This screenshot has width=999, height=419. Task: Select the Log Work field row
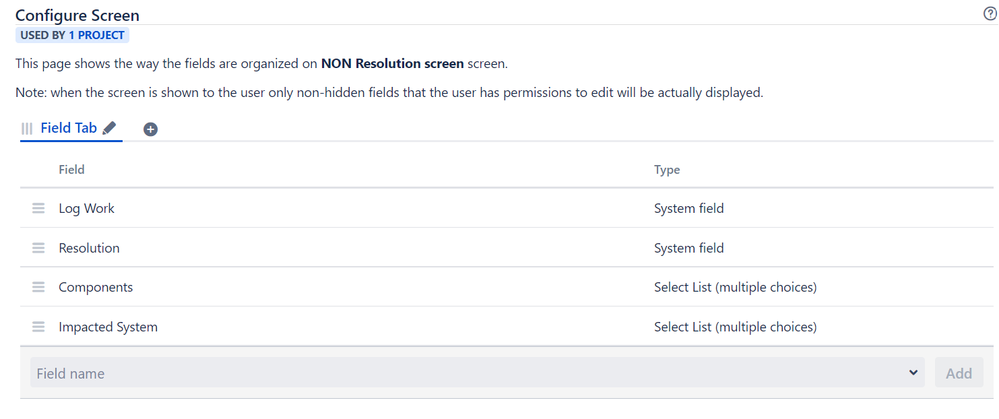click(x=507, y=208)
